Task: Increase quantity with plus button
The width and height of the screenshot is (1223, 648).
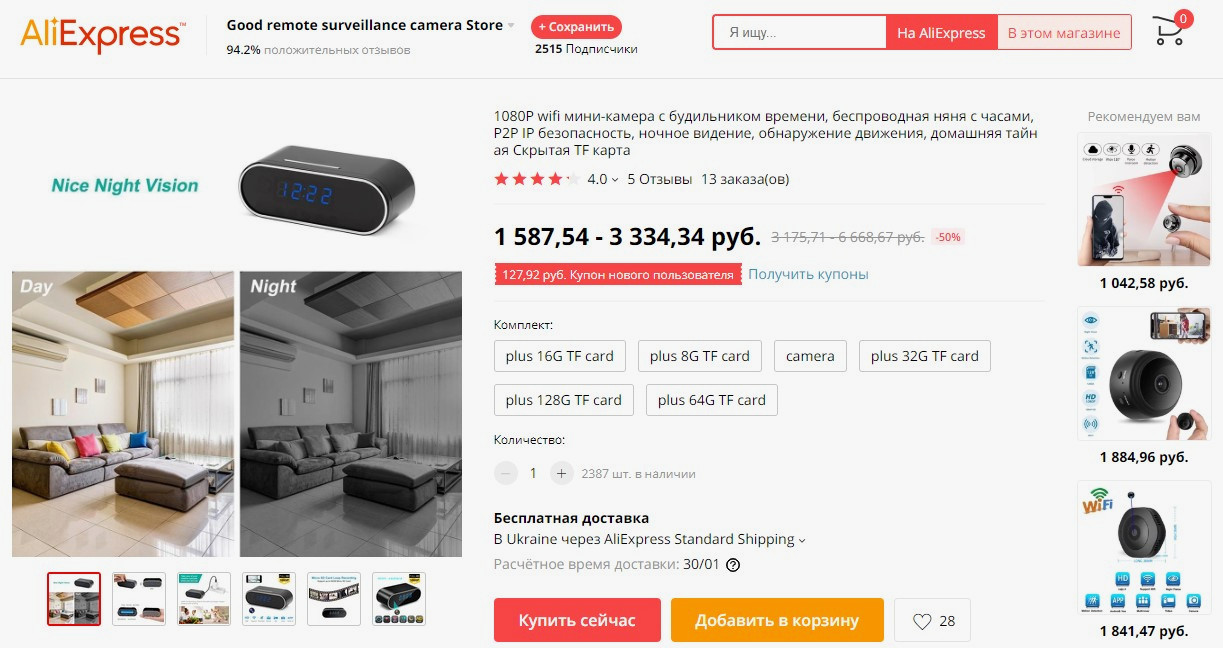Action: click(x=562, y=473)
